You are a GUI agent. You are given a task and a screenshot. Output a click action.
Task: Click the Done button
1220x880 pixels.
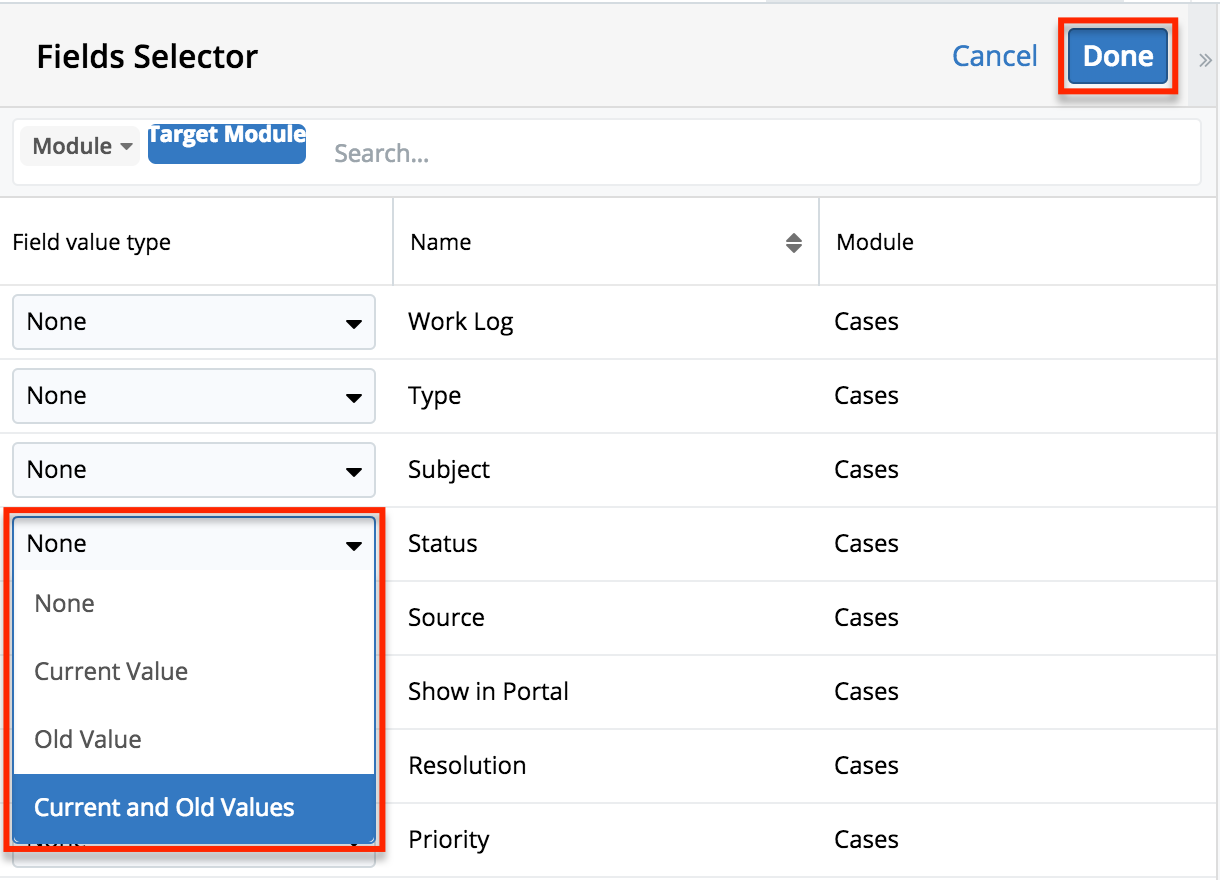pyautogui.click(x=1117, y=56)
